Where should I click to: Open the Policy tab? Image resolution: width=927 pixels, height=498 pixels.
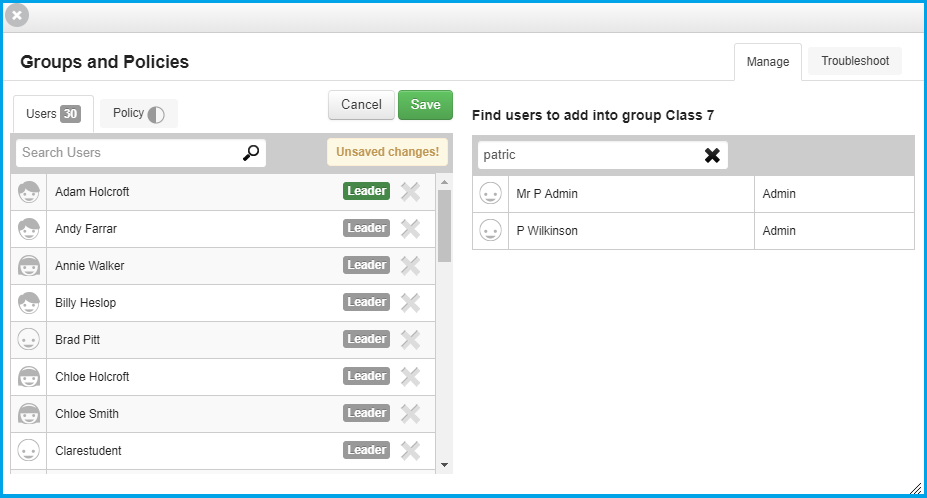pos(138,114)
